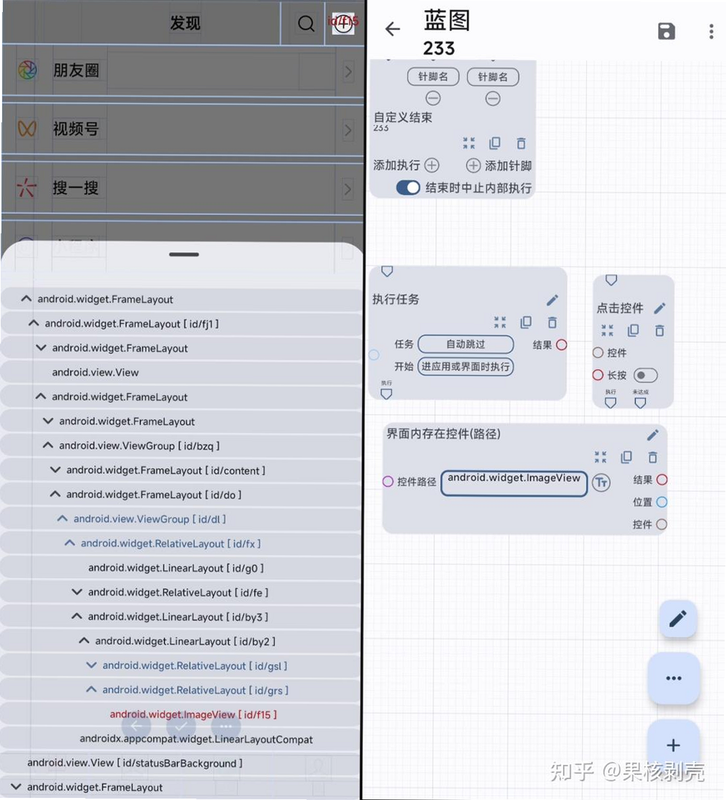Click the search magnifier in 发现 header

306,23
